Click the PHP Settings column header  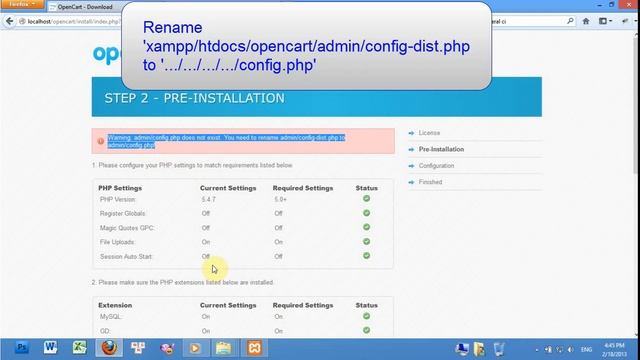coord(120,188)
